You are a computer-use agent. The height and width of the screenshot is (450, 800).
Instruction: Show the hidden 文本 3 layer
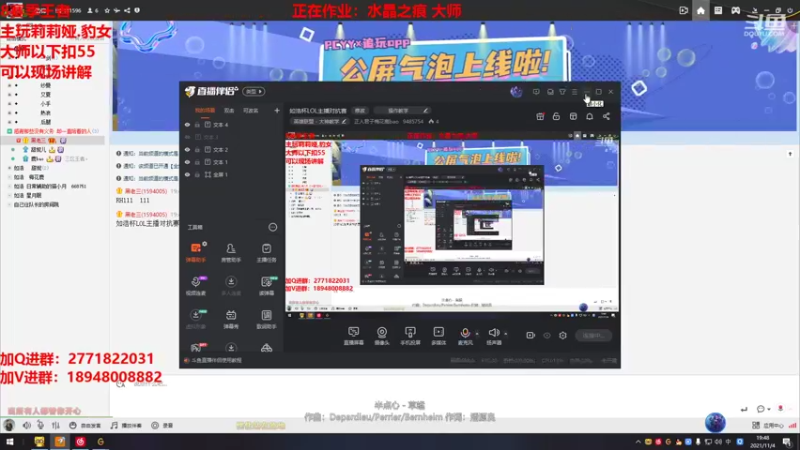pyautogui.click(x=187, y=137)
